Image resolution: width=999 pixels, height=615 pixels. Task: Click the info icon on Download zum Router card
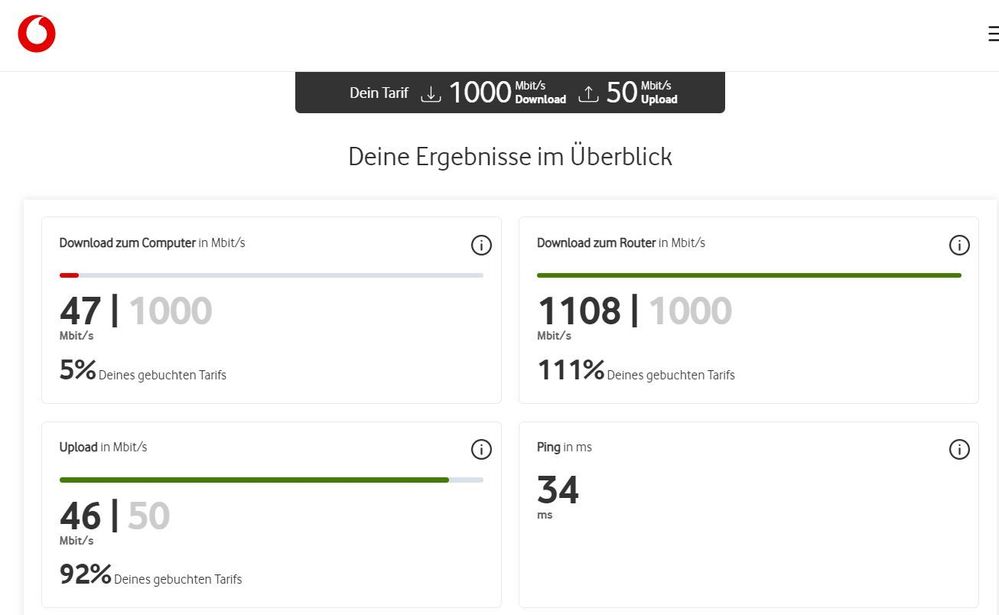pos(959,245)
